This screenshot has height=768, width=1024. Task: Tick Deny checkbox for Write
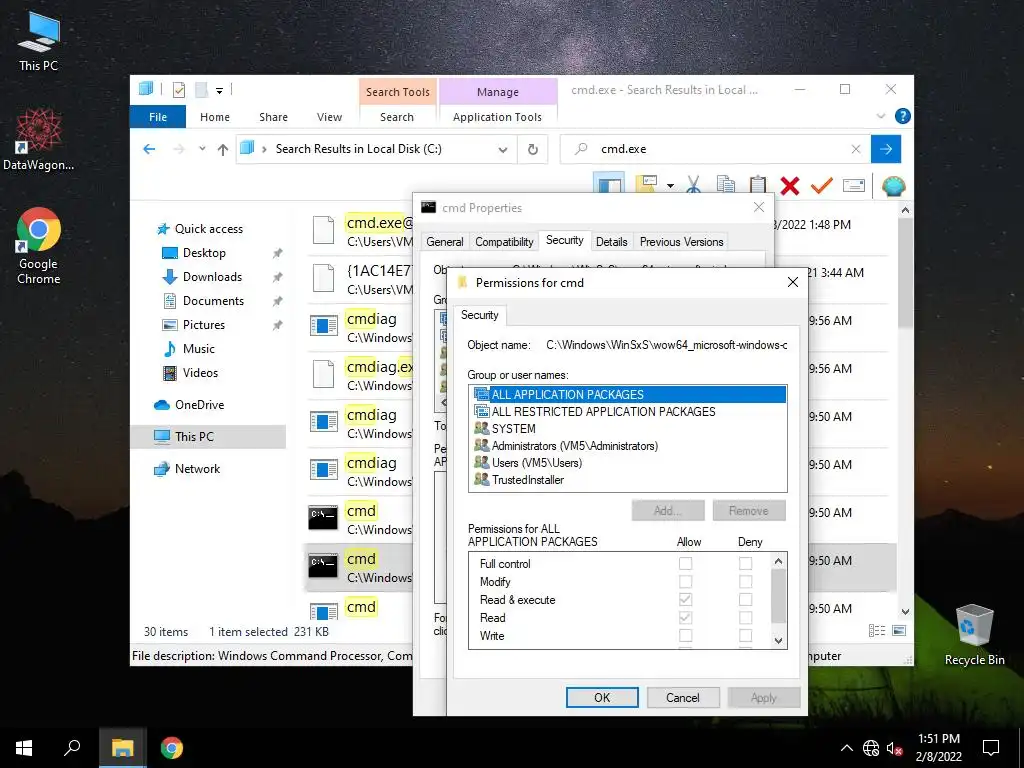tap(745, 635)
